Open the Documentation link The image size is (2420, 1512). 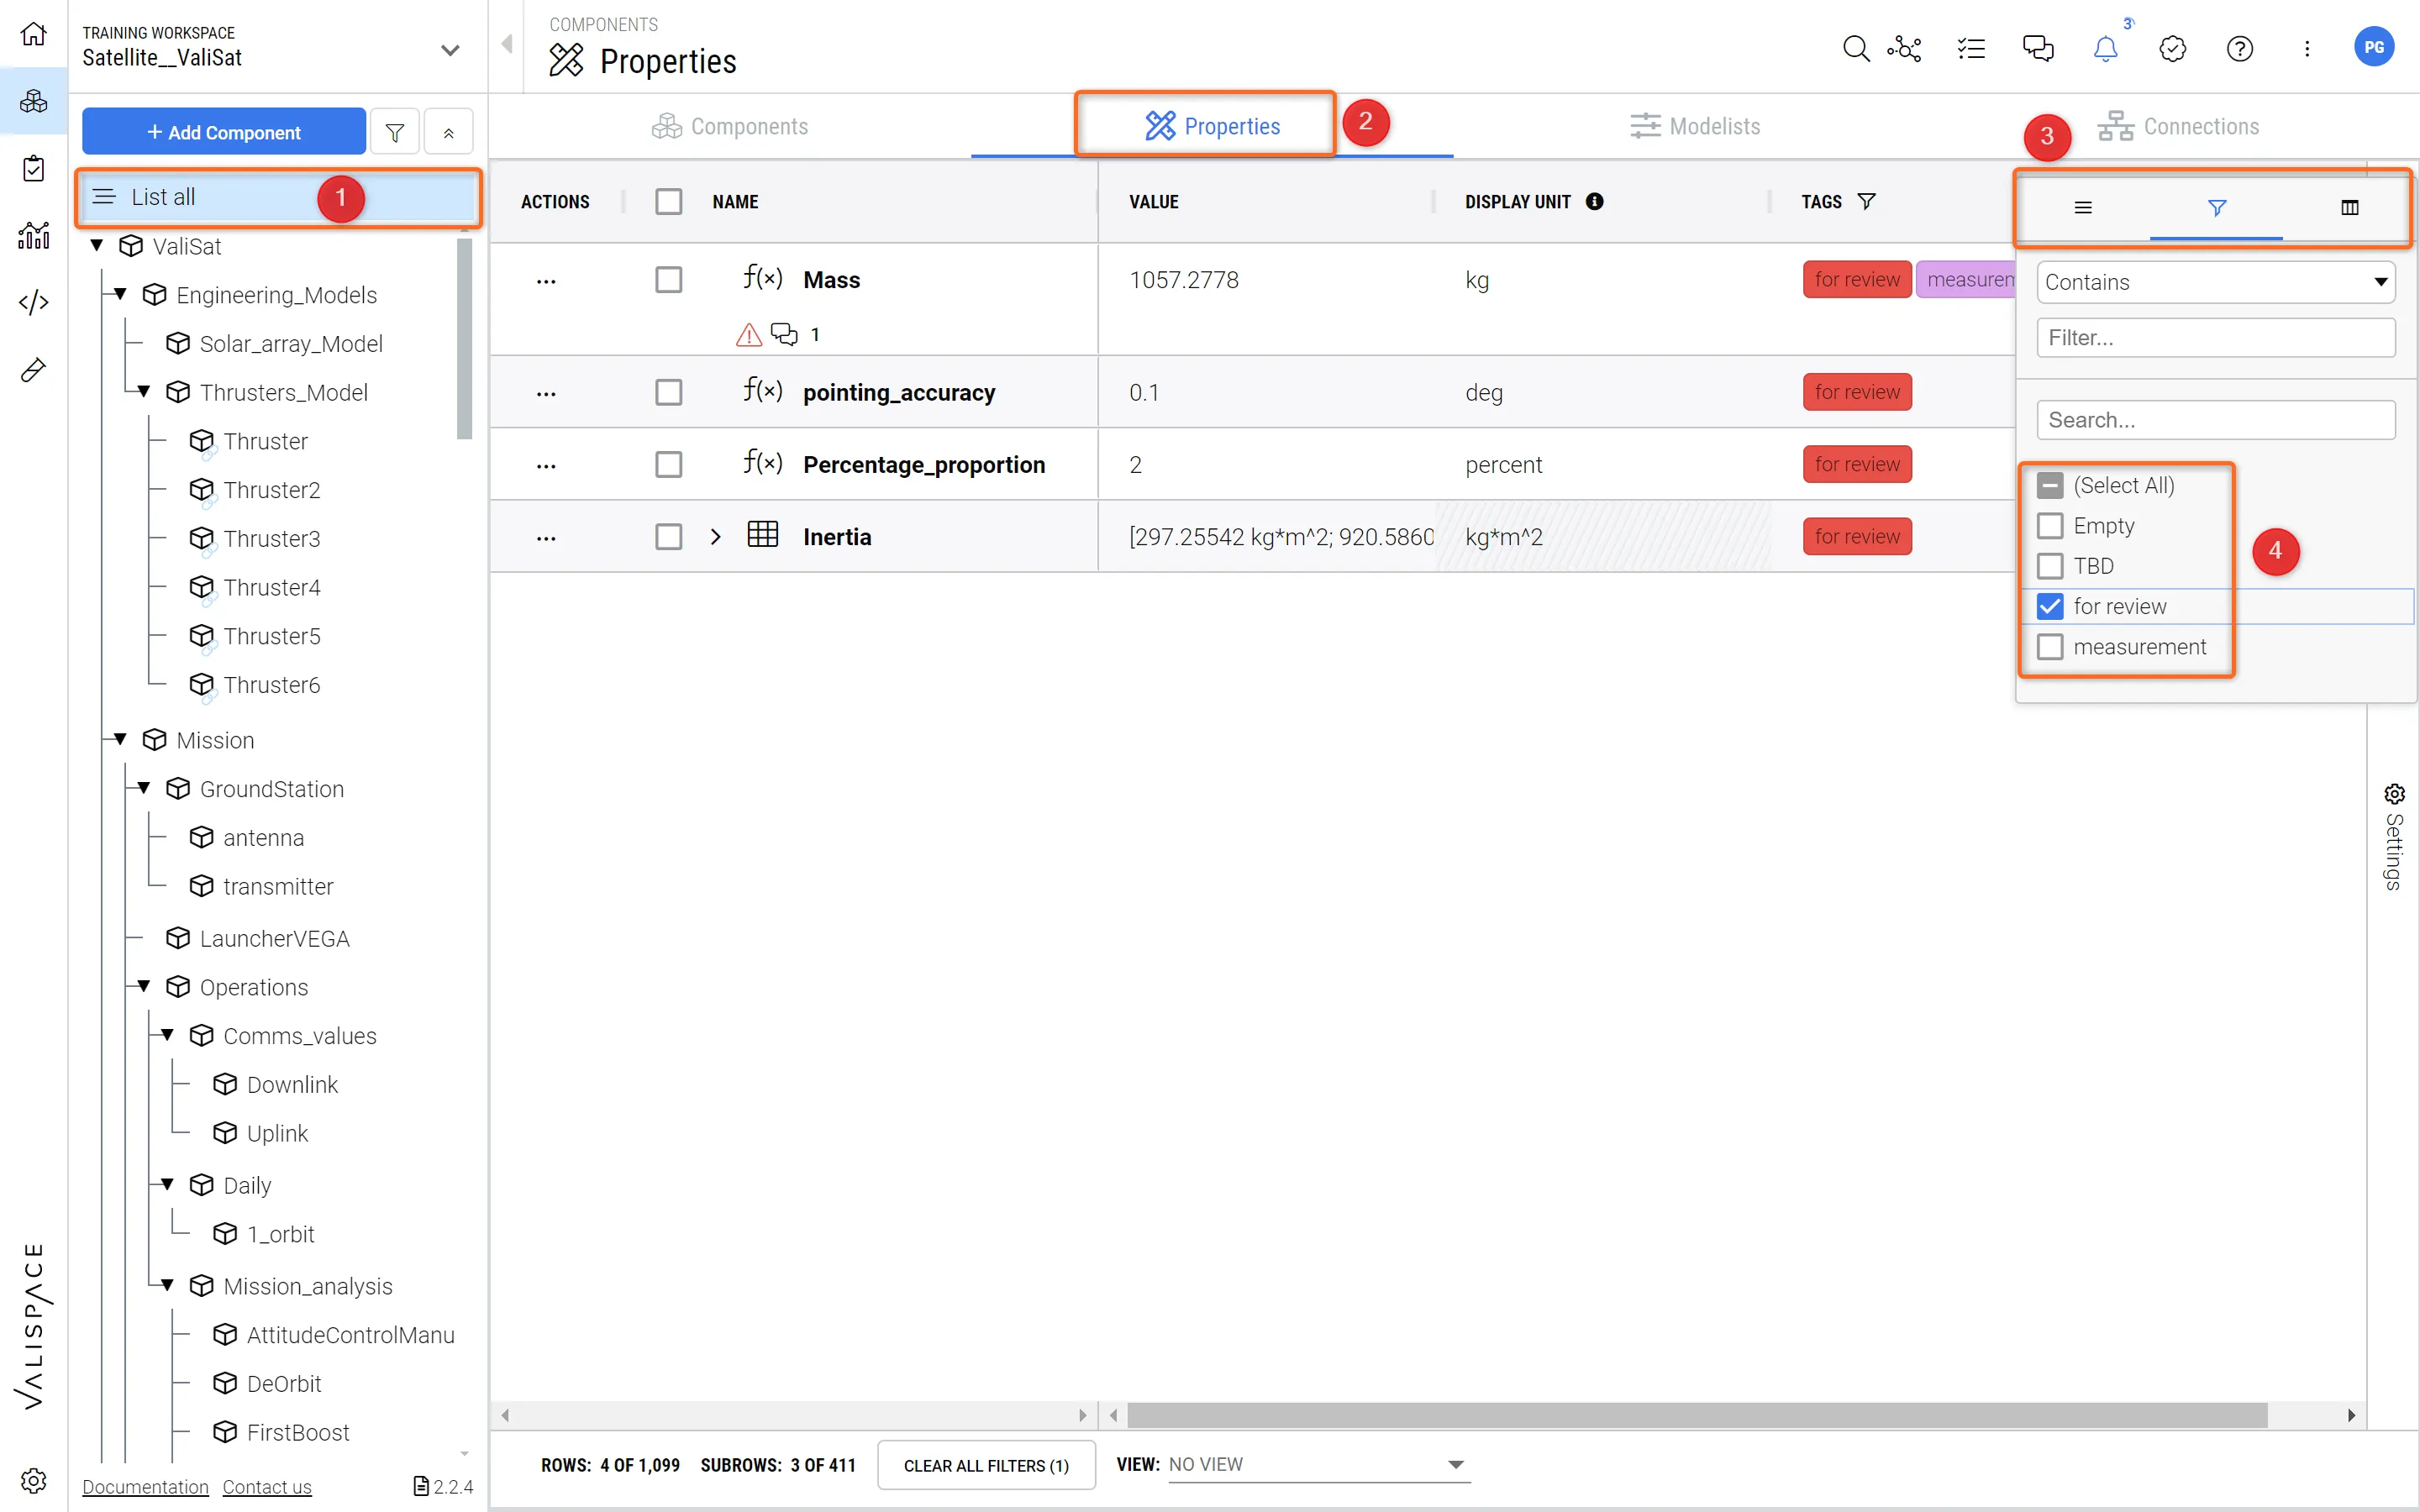[145, 1487]
